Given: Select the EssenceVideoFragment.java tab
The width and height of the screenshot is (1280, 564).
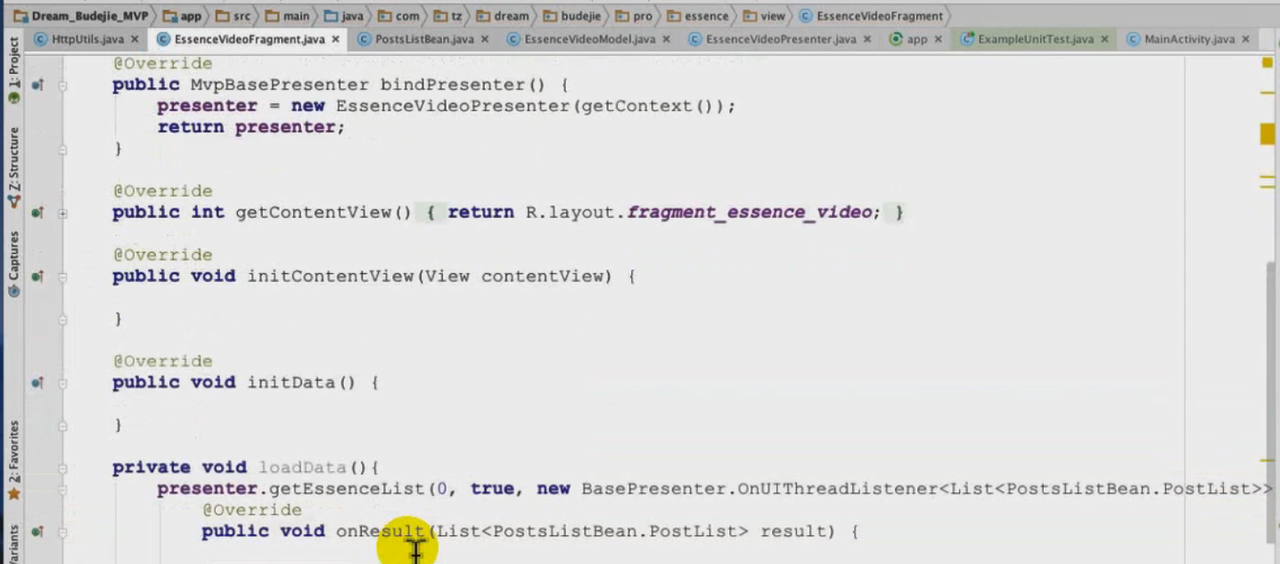Looking at the screenshot, I should coord(249,39).
